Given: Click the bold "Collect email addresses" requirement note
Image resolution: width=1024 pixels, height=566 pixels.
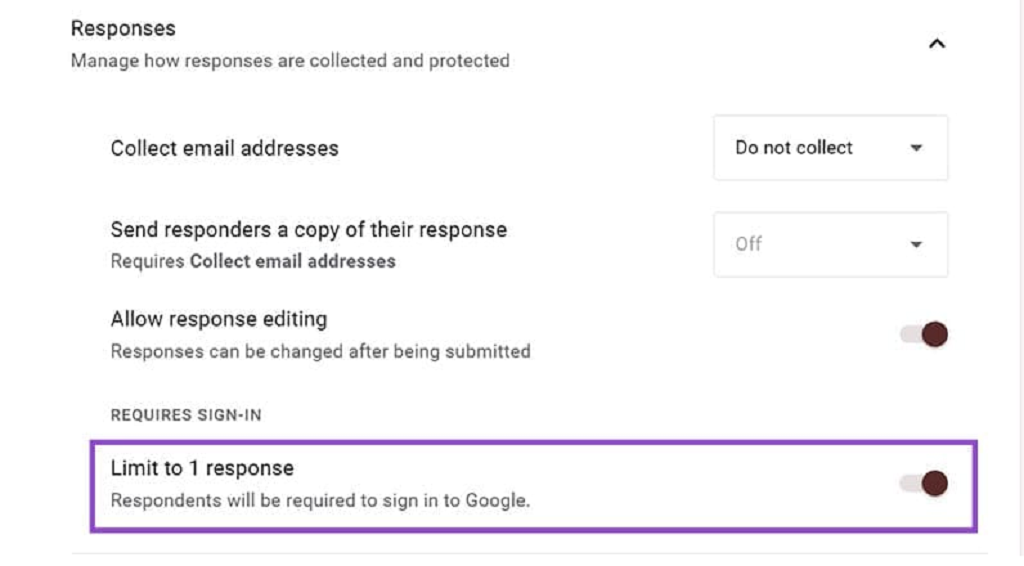Looking at the screenshot, I should (293, 262).
